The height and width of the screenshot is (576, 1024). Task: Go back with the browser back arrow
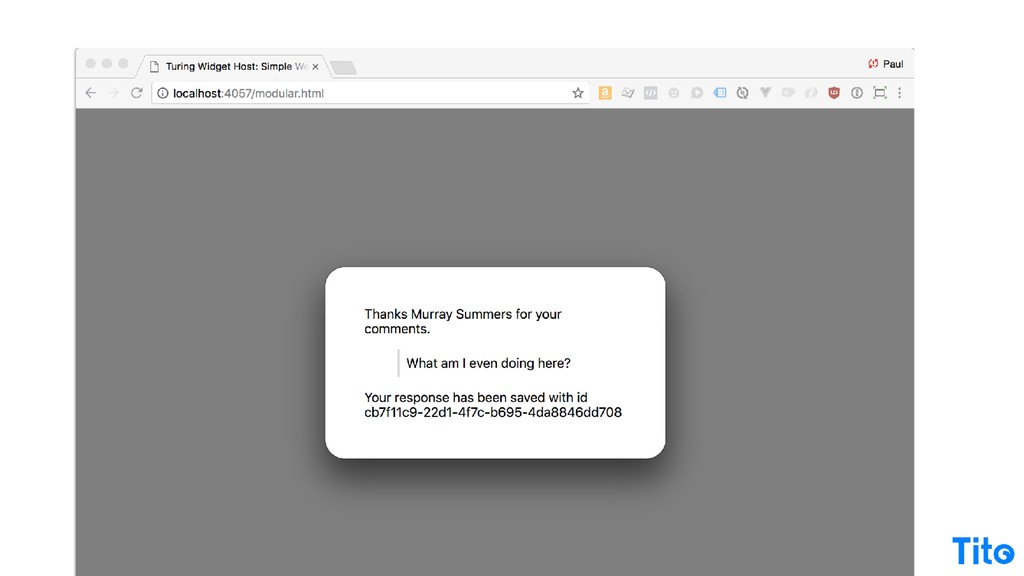coord(91,93)
